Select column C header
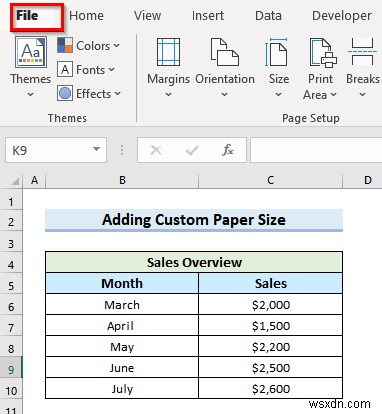 pyautogui.click(x=271, y=180)
